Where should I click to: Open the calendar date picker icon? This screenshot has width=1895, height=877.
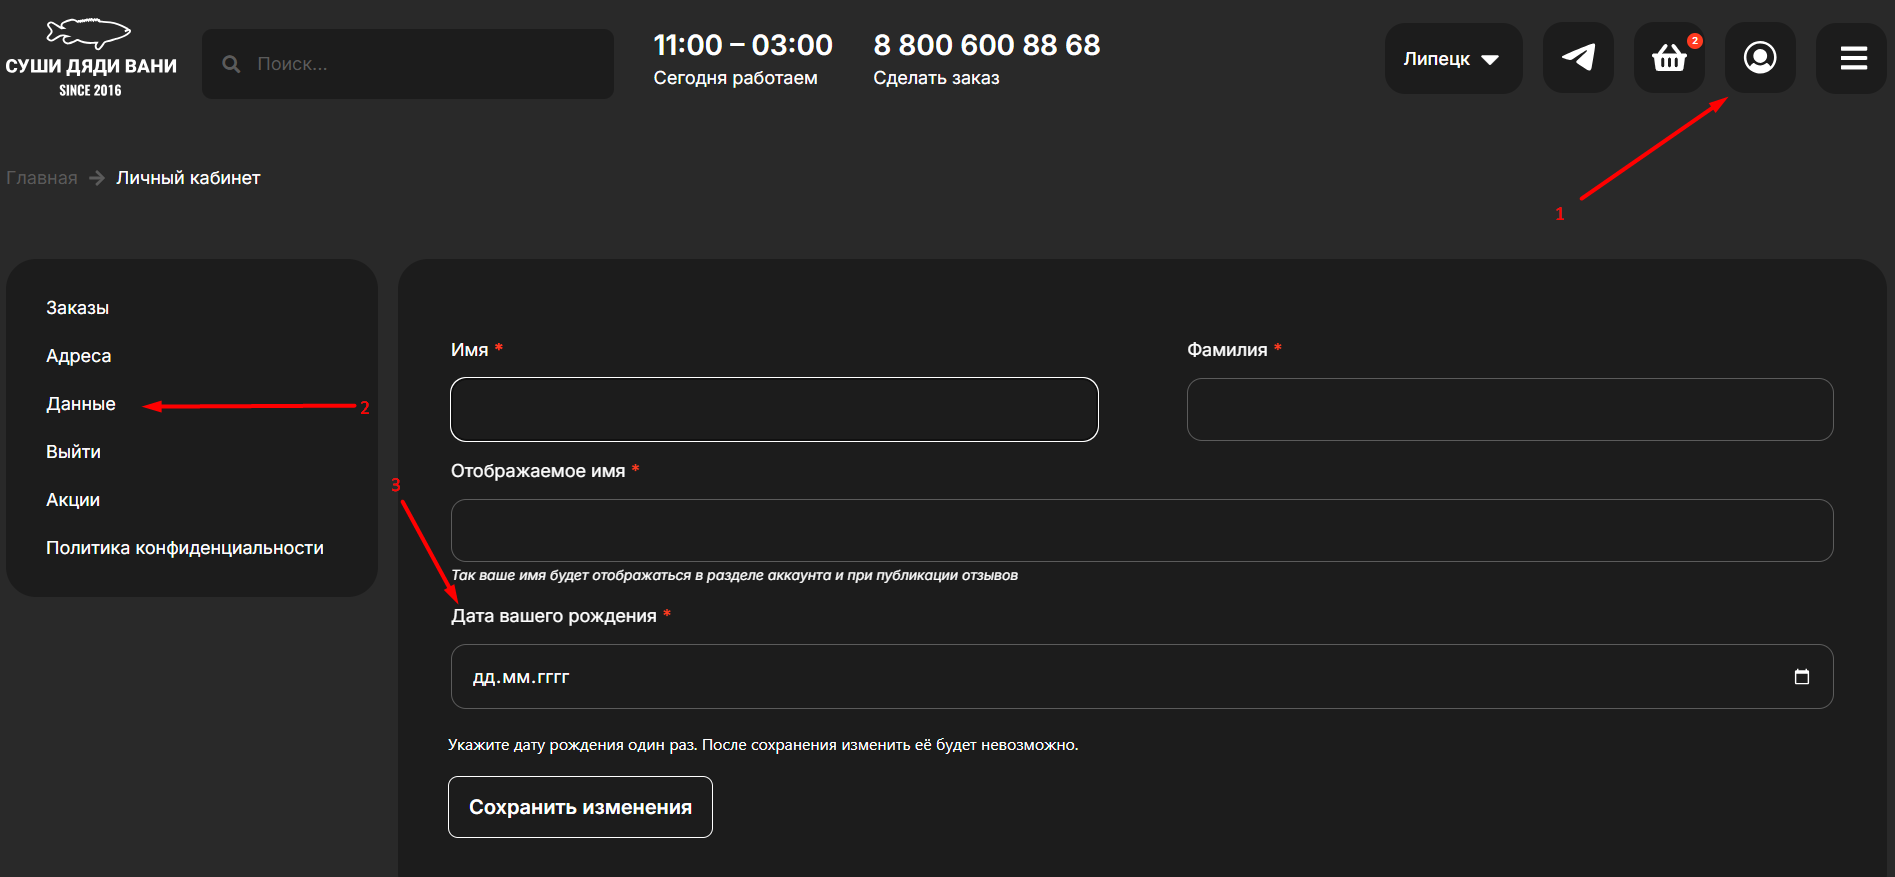1801,677
